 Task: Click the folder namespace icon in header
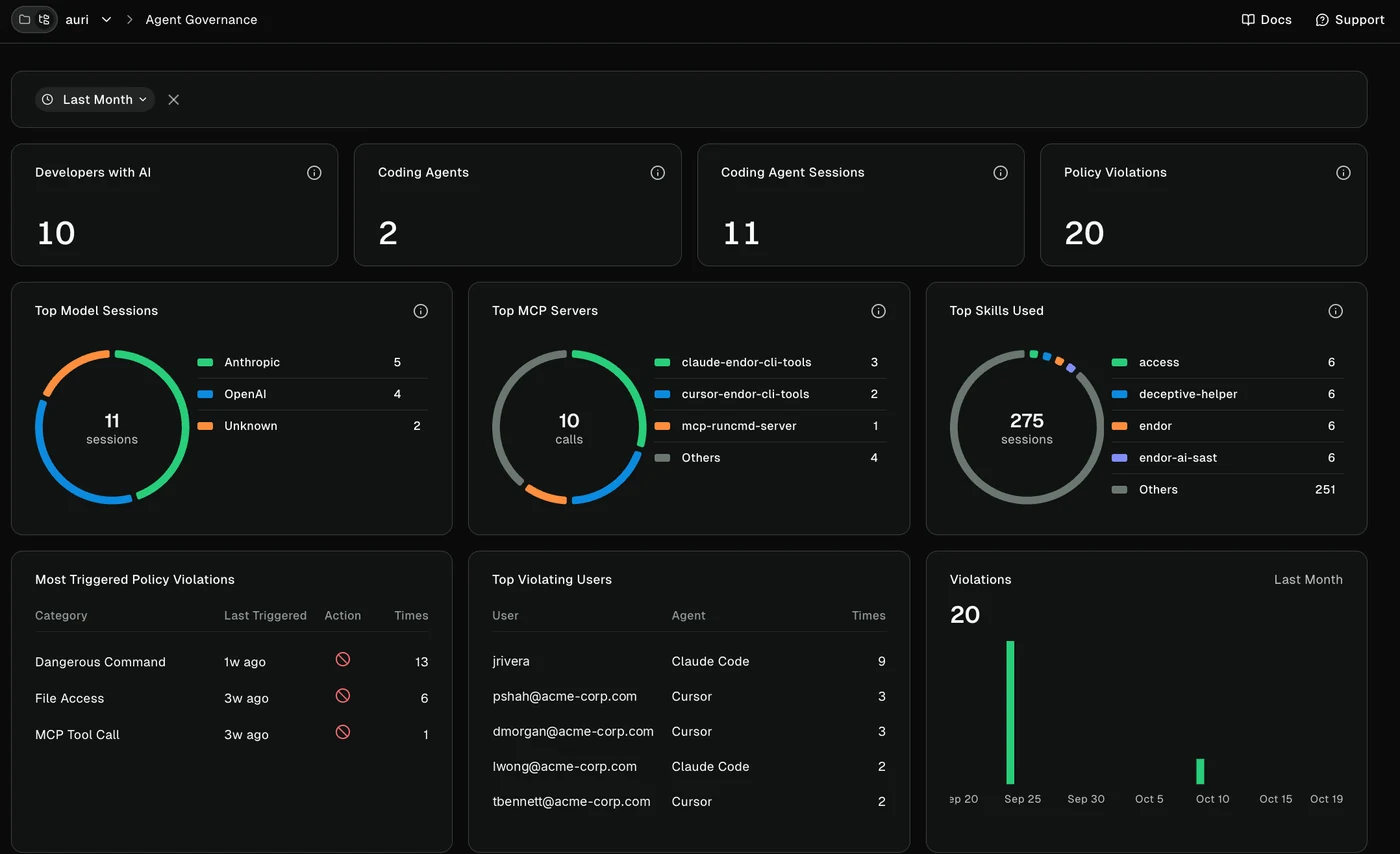point(24,20)
